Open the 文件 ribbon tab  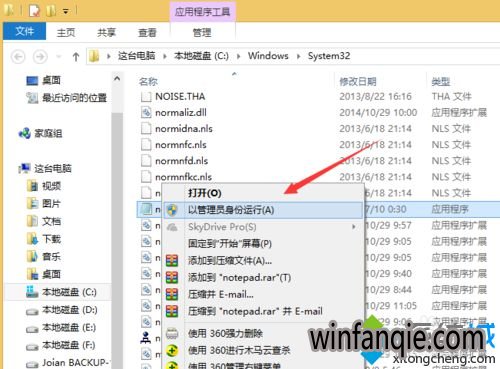[24, 31]
